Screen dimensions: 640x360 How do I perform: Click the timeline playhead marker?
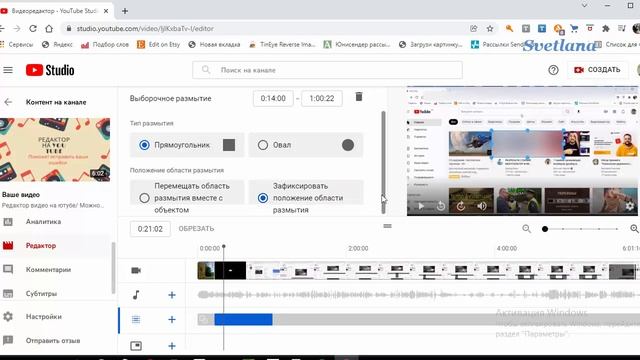[224, 247]
